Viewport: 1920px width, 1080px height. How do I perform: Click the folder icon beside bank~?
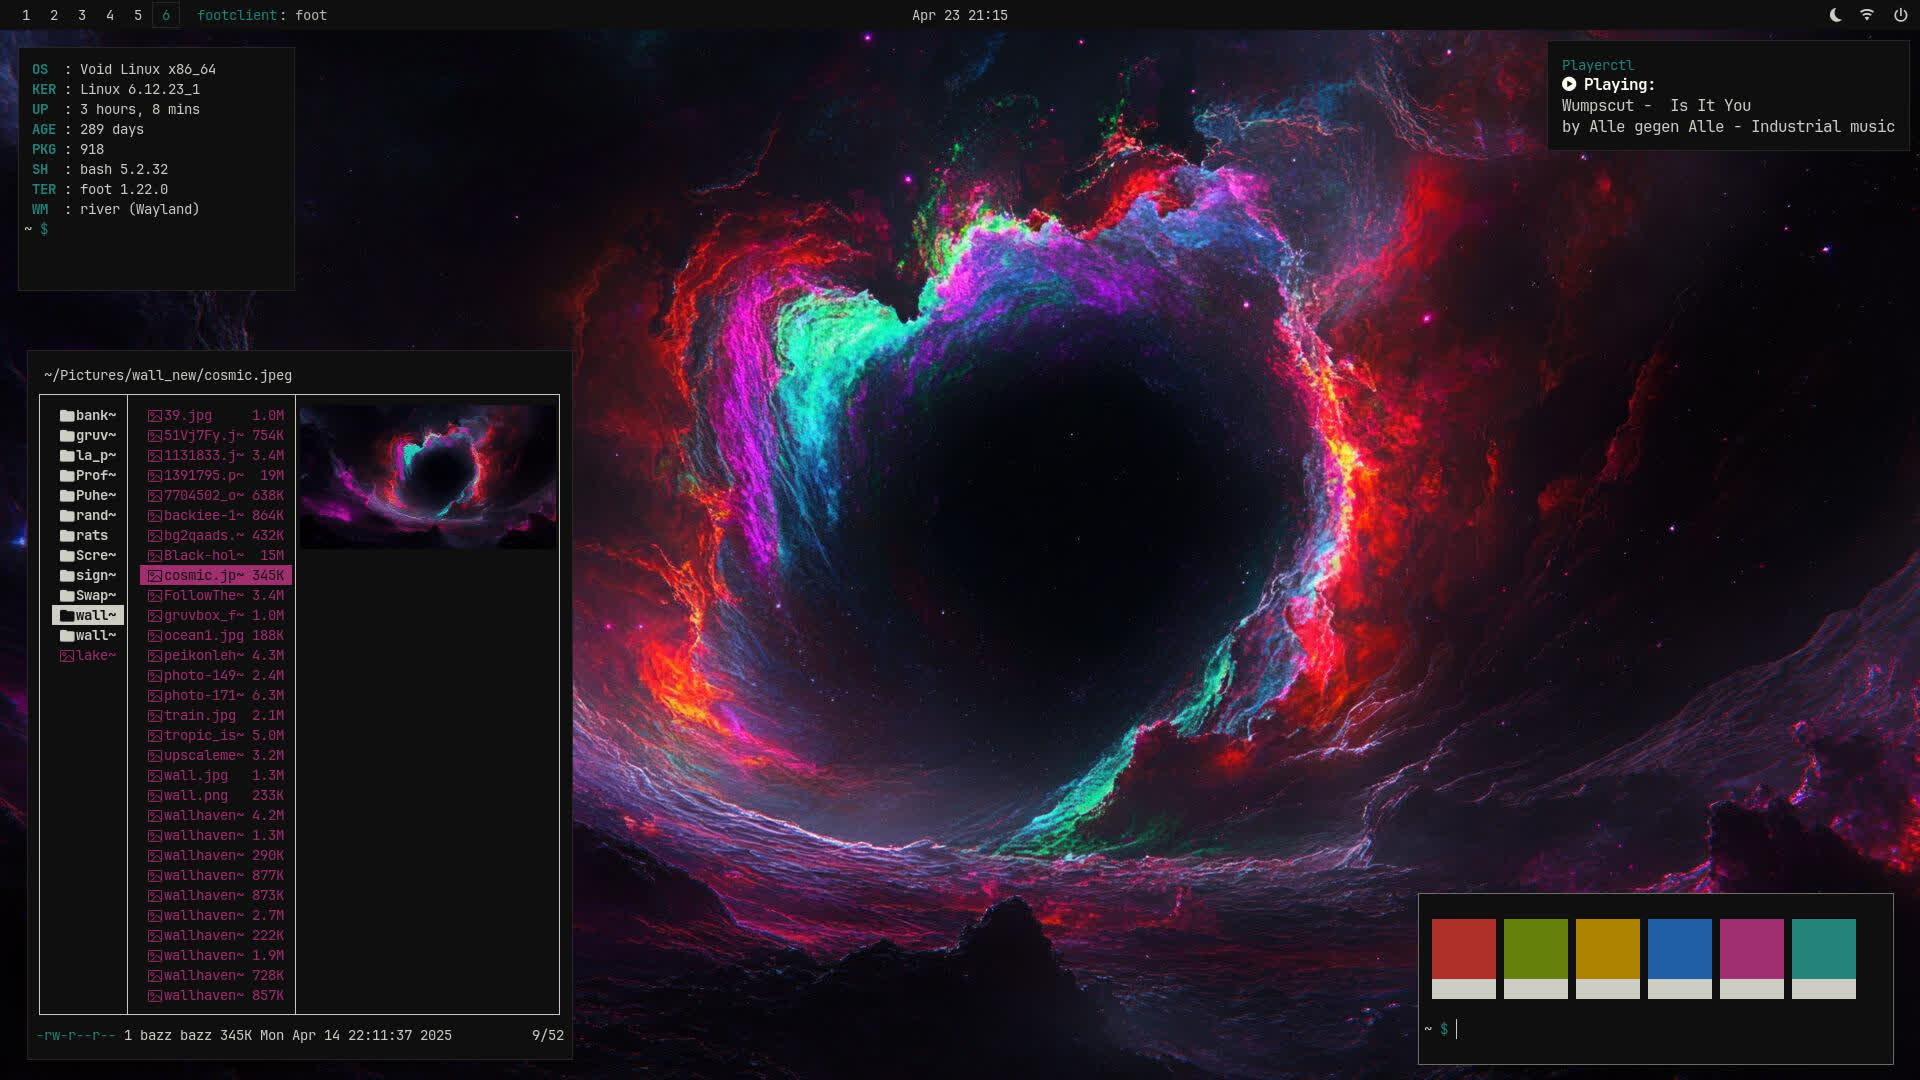click(67, 416)
